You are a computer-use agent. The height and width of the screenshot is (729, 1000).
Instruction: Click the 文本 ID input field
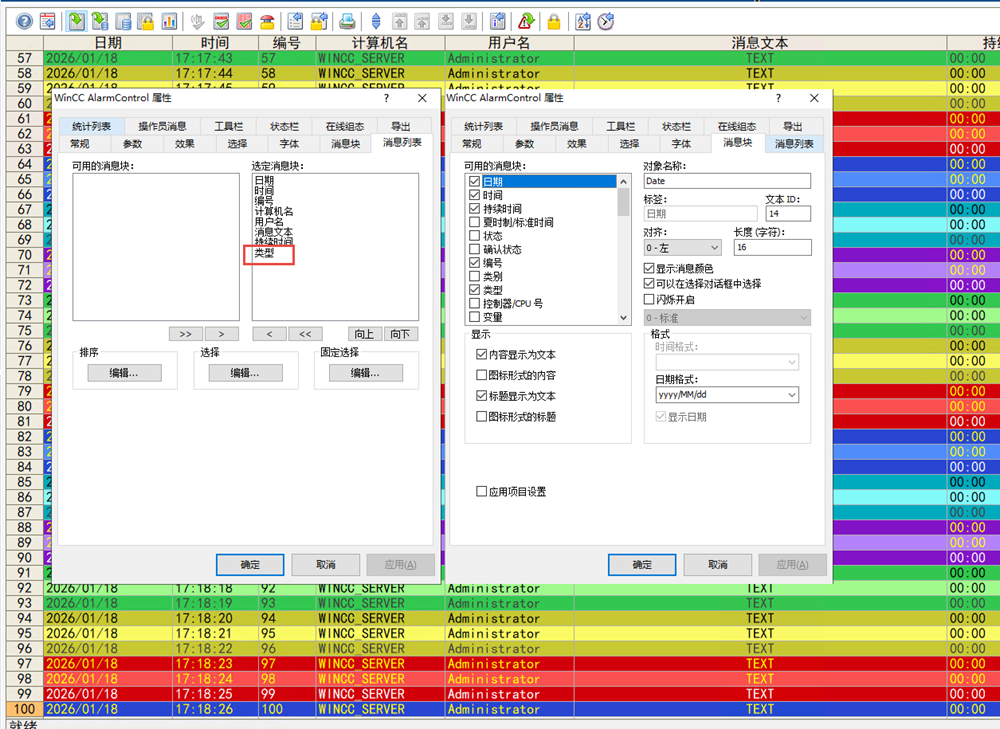pyautogui.click(x=787, y=214)
